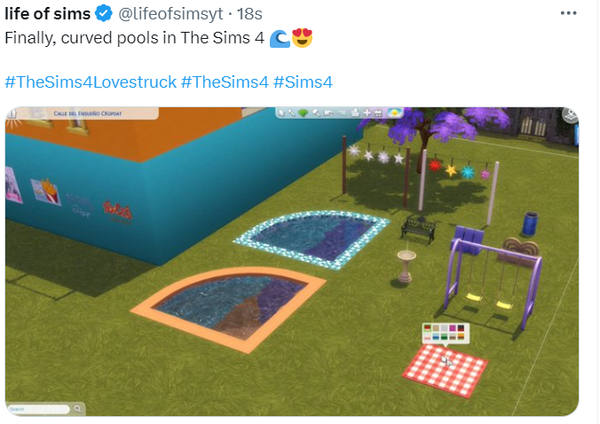
Task: Pick the green picnic blanket swatch
Action: pyautogui.click(x=444, y=336)
